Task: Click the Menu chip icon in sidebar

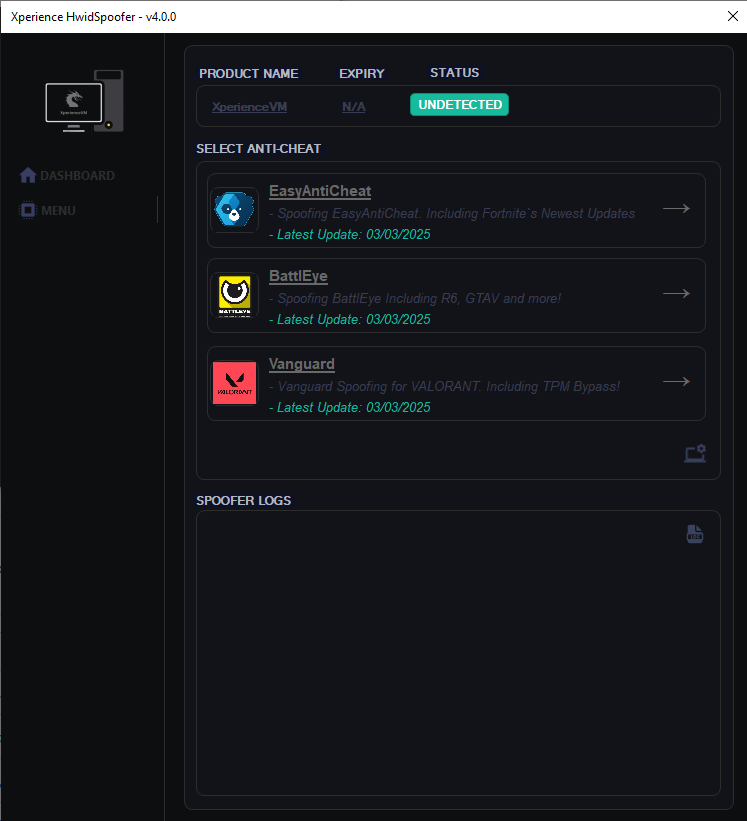Action: point(28,210)
